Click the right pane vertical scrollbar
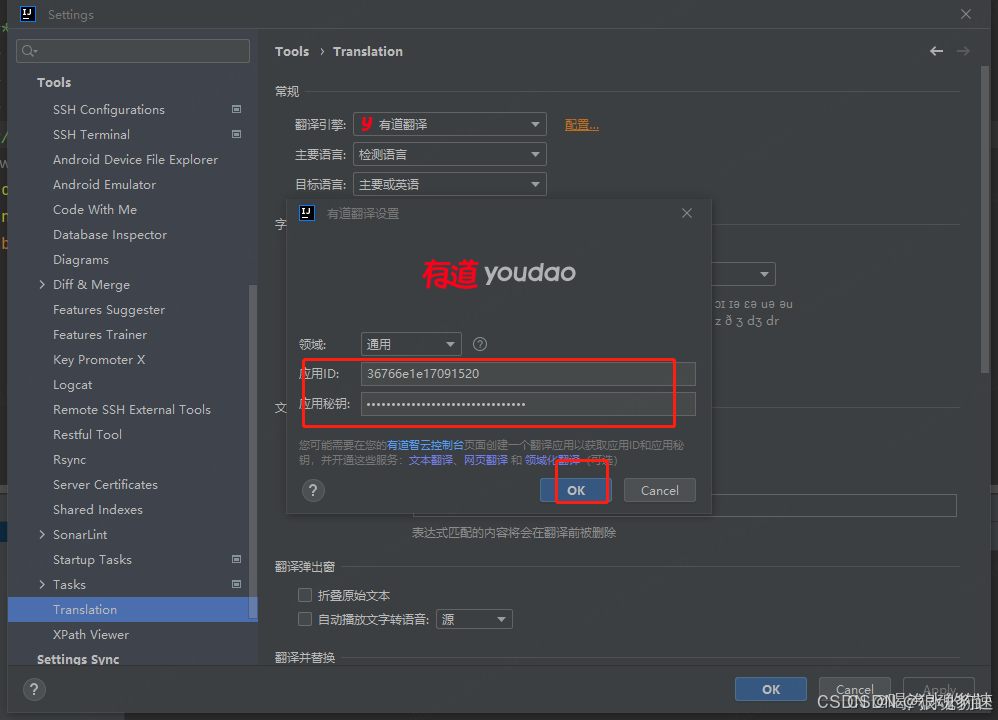This screenshot has width=998, height=720. 985,220
